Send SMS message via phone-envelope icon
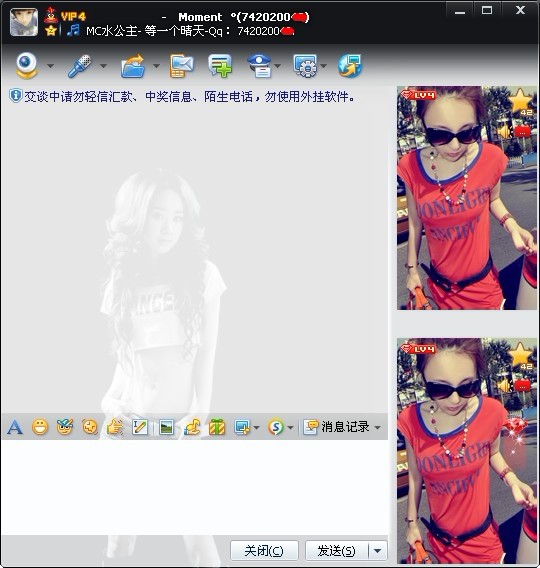 point(181,66)
